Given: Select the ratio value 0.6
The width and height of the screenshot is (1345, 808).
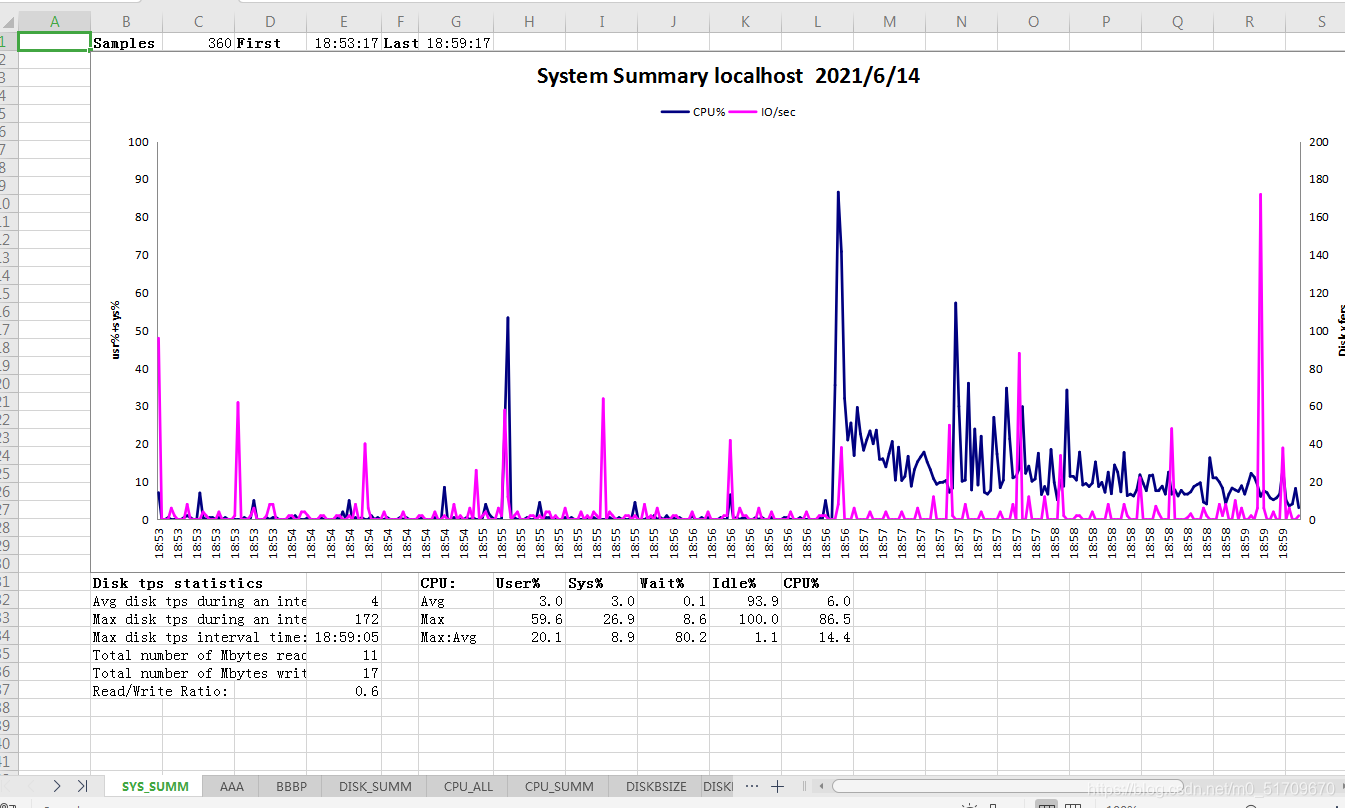Looking at the screenshot, I should (344, 691).
